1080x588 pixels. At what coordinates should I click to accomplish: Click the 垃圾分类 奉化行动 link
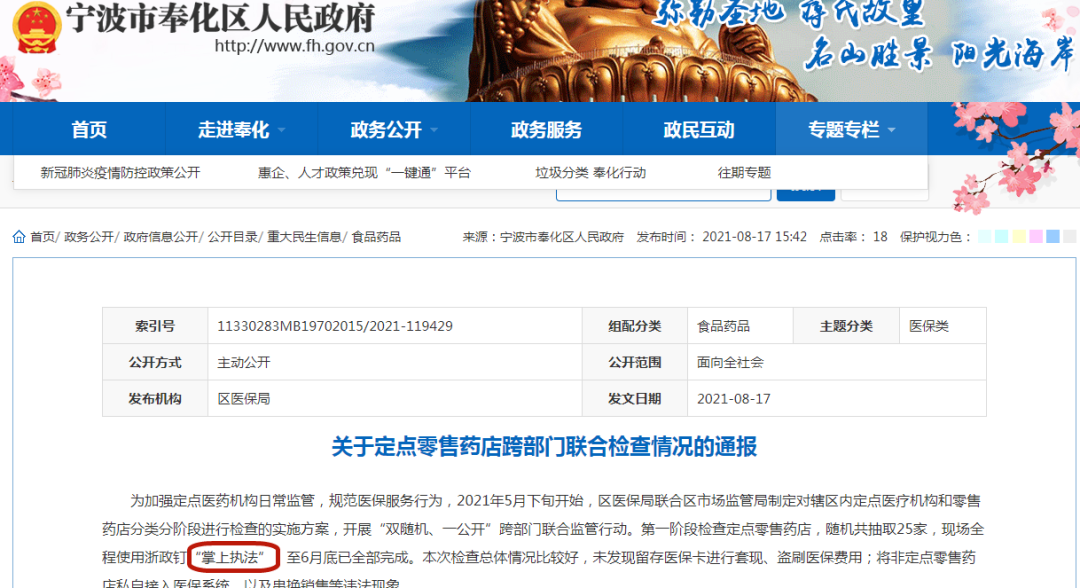coord(590,171)
